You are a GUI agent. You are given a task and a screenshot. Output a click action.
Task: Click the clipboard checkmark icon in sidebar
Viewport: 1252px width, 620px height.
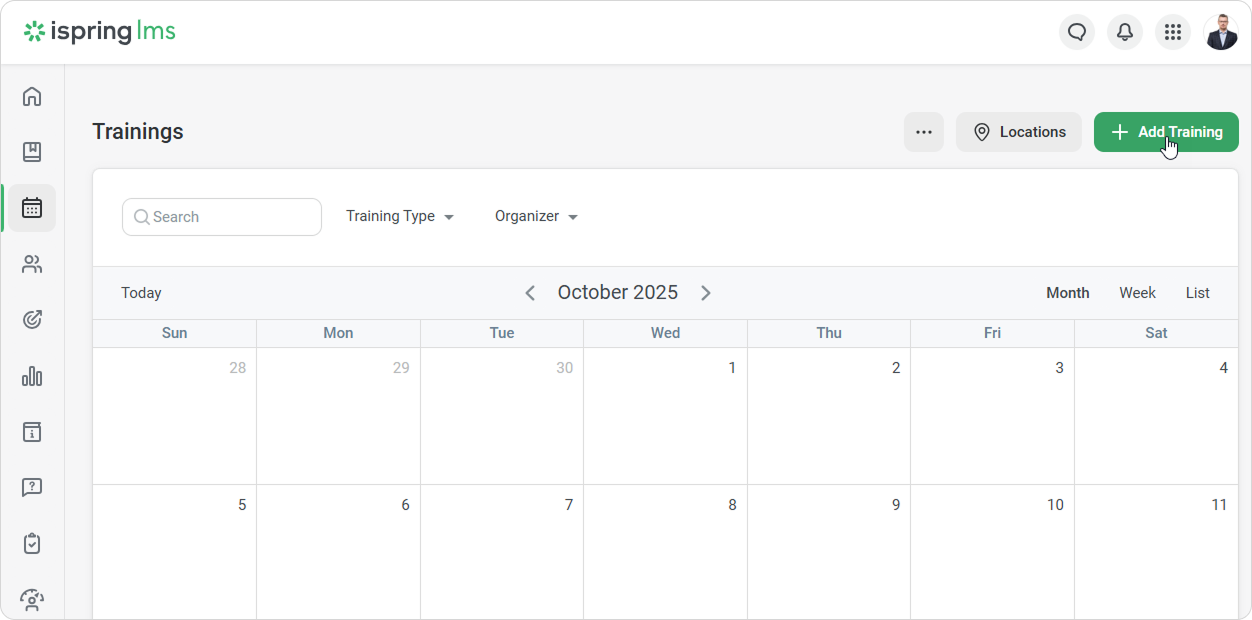[x=32, y=544]
